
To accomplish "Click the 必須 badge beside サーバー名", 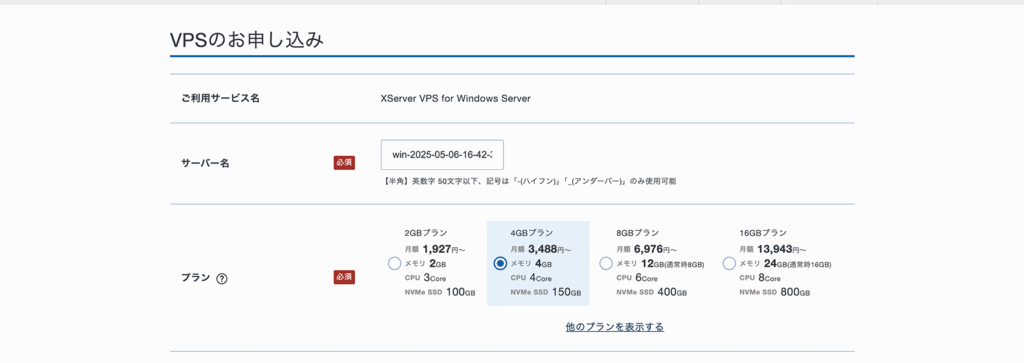I will [x=344, y=163].
